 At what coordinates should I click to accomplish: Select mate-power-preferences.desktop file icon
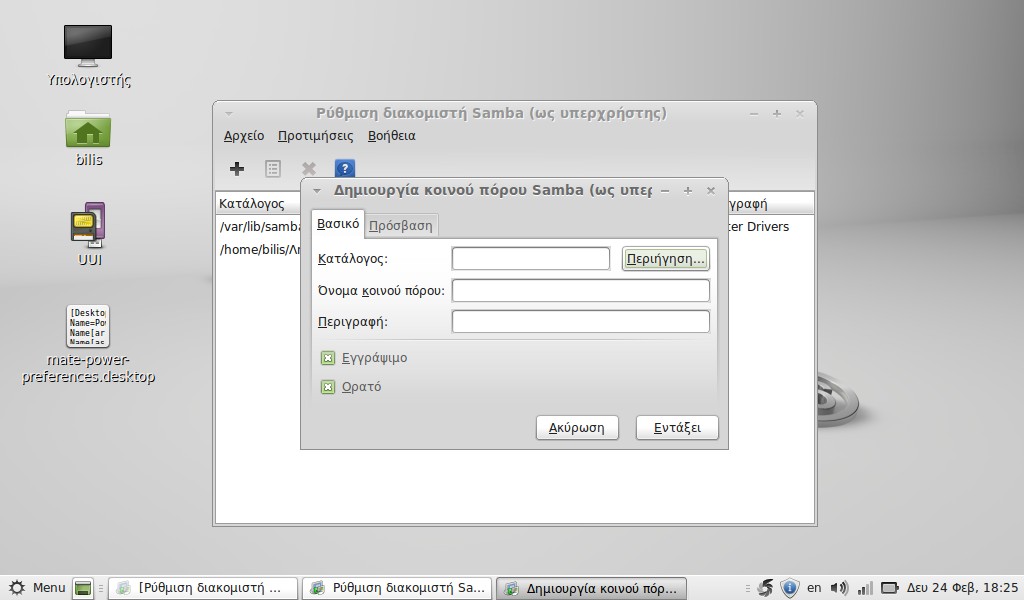88,326
